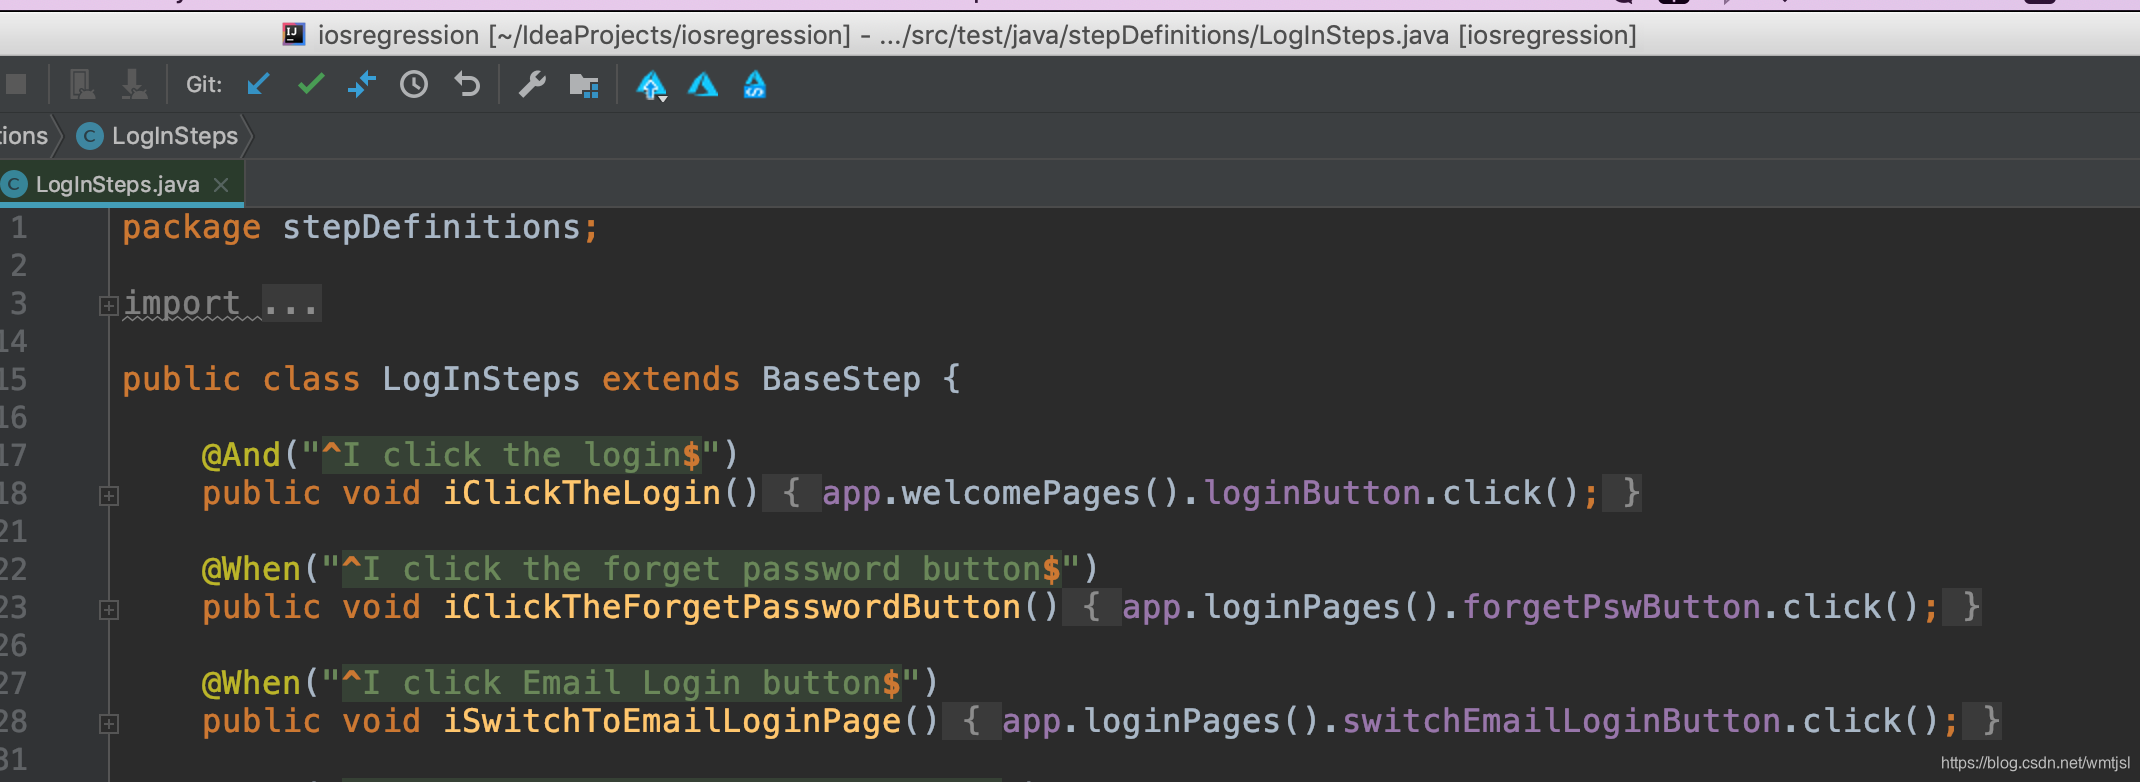This screenshot has height=782, width=2140.
Task: Click Azure publish upload icon
Action: (x=651, y=85)
